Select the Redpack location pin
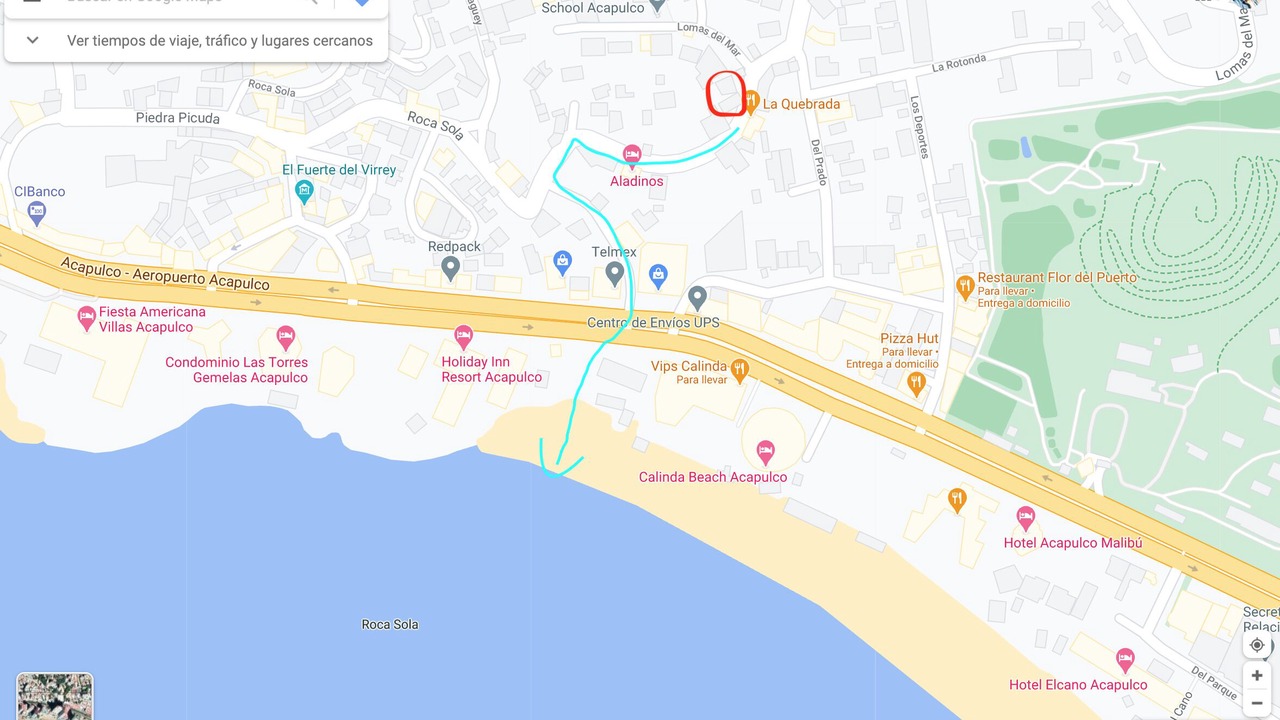 (x=451, y=267)
